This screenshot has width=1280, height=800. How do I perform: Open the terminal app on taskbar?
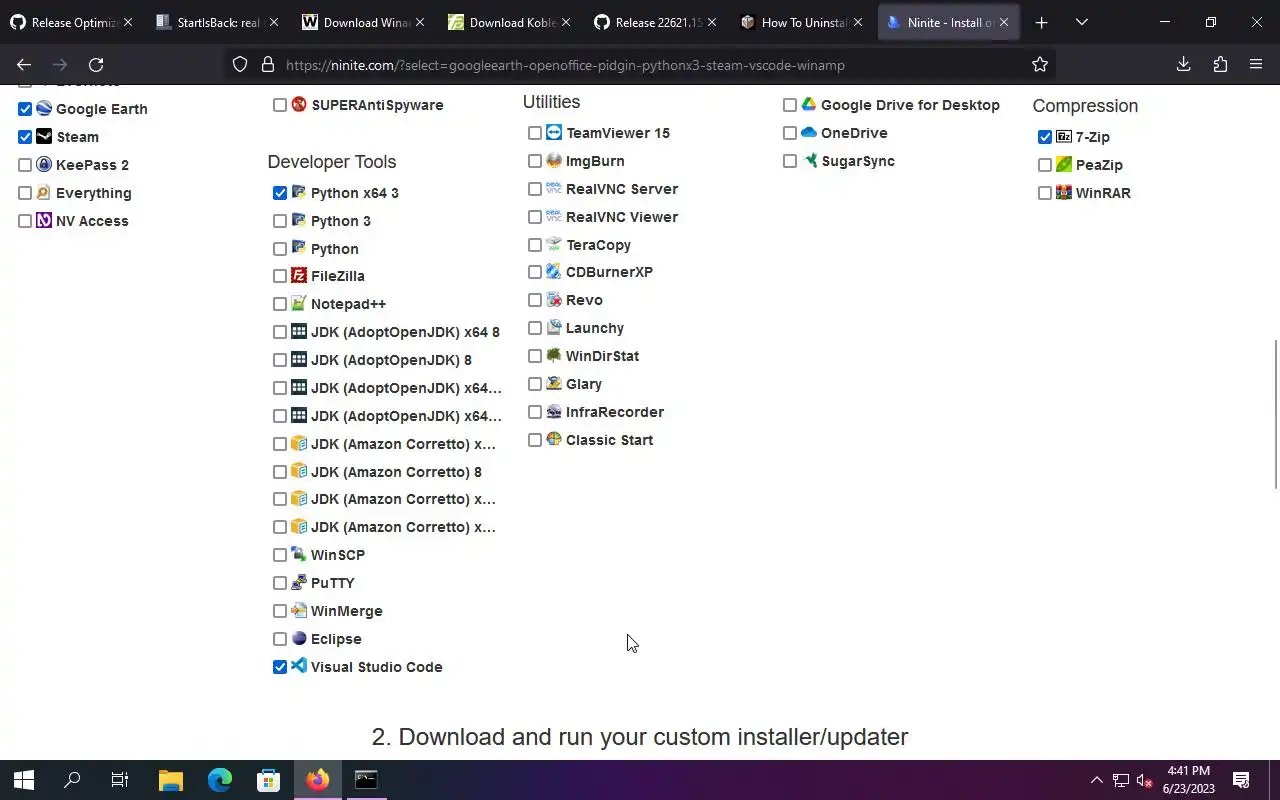coord(366,780)
